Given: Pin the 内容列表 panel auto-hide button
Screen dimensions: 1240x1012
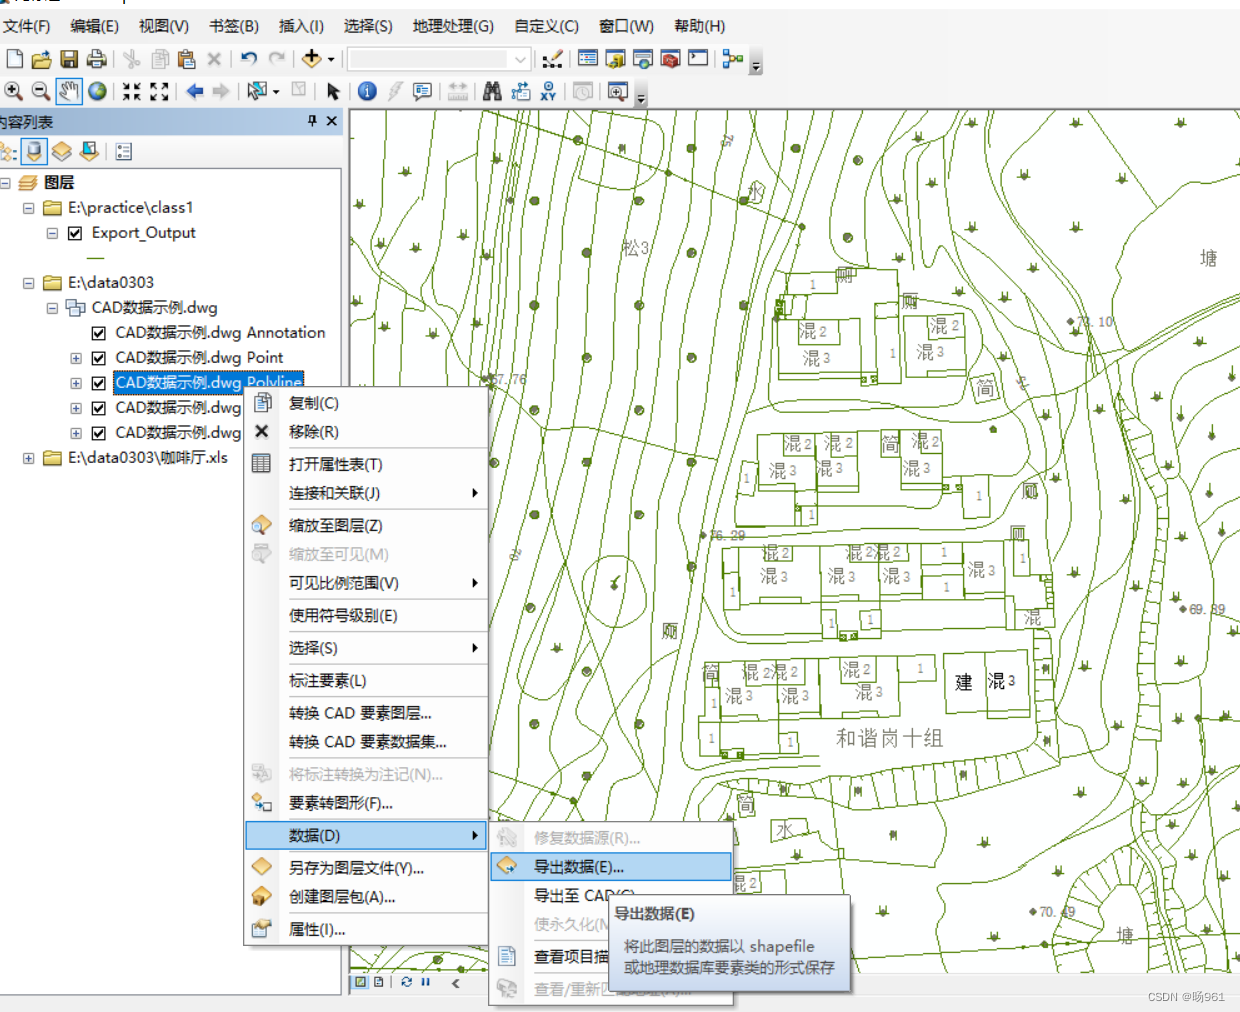Looking at the screenshot, I should [313, 121].
